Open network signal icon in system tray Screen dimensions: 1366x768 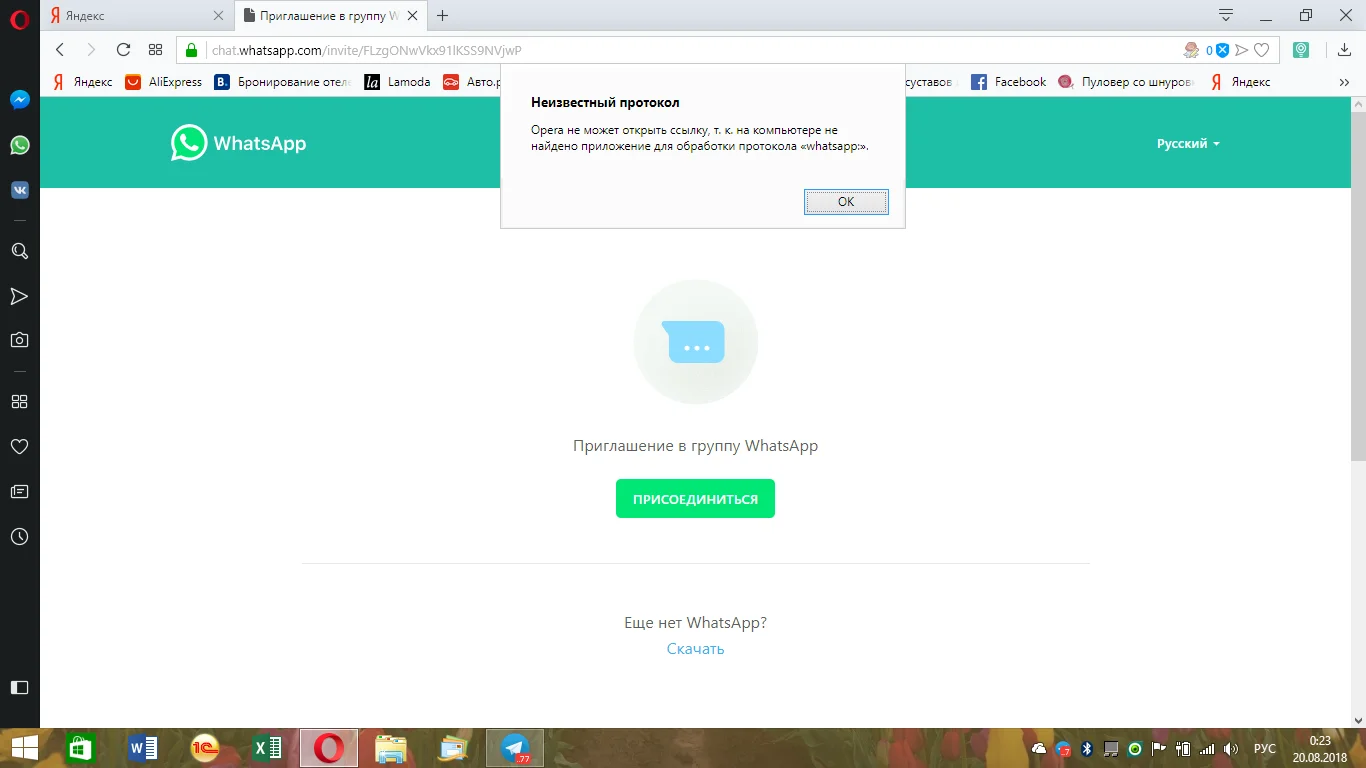(1207, 749)
